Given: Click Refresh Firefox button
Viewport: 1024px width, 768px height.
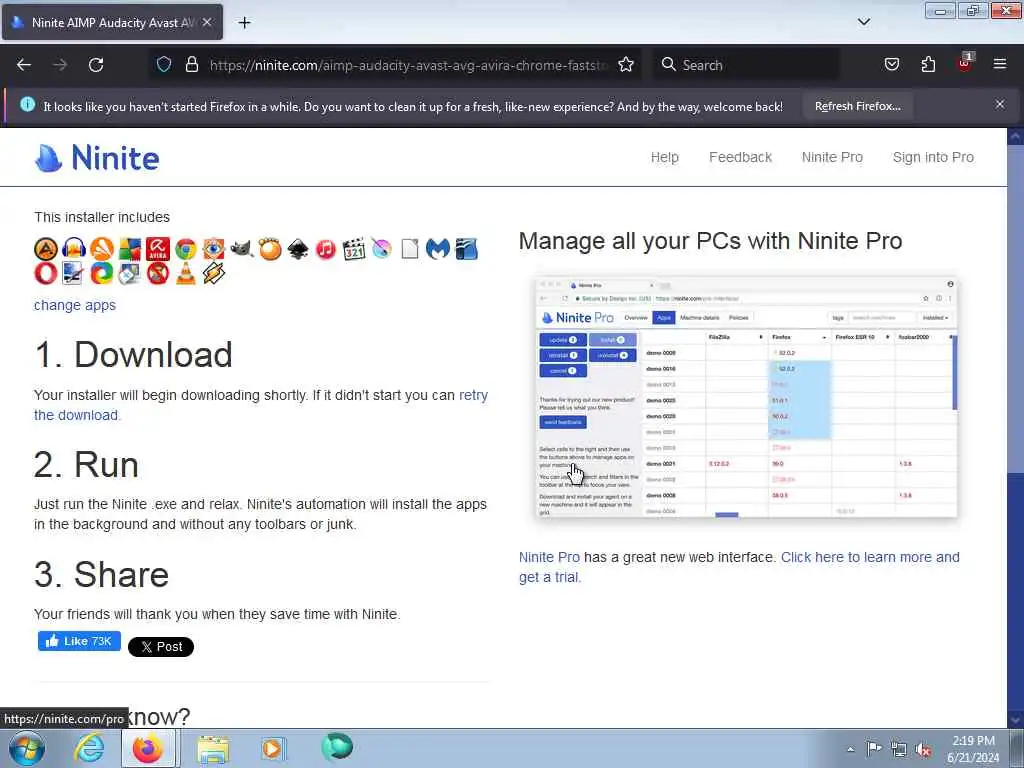Looking at the screenshot, I should (857, 106).
